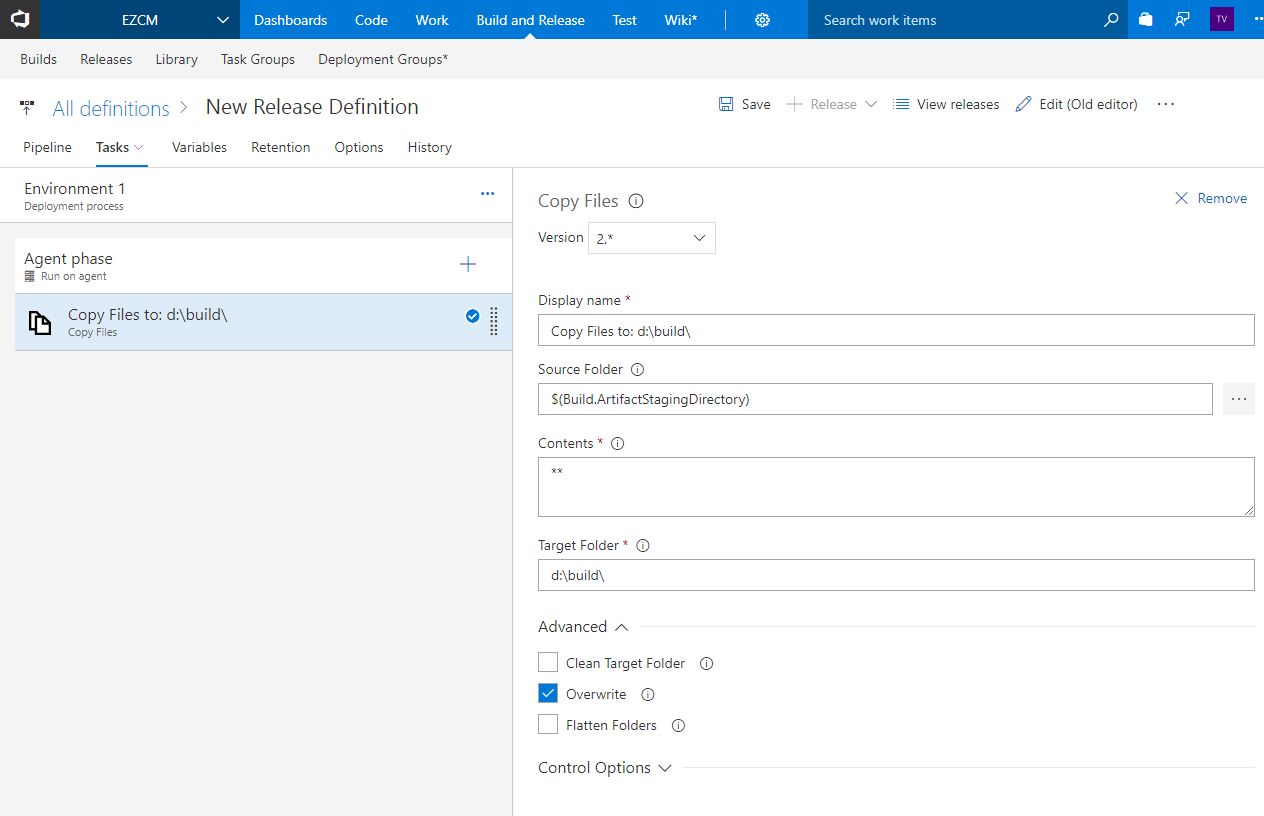Image resolution: width=1264 pixels, height=816 pixels.
Task: Open the Test item in the top navigation
Action: point(624,19)
